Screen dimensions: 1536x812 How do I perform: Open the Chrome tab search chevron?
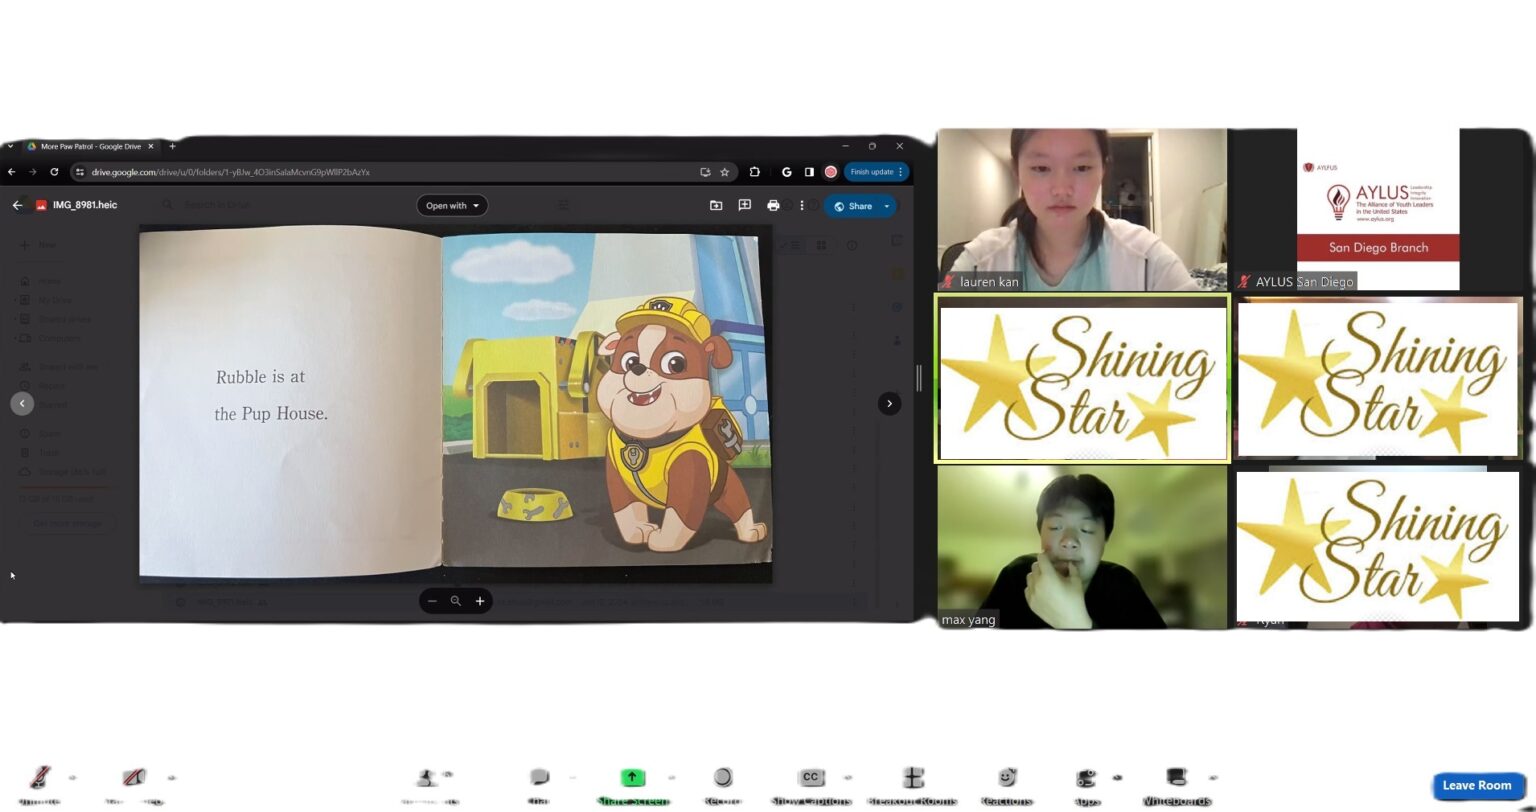coord(10,146)
